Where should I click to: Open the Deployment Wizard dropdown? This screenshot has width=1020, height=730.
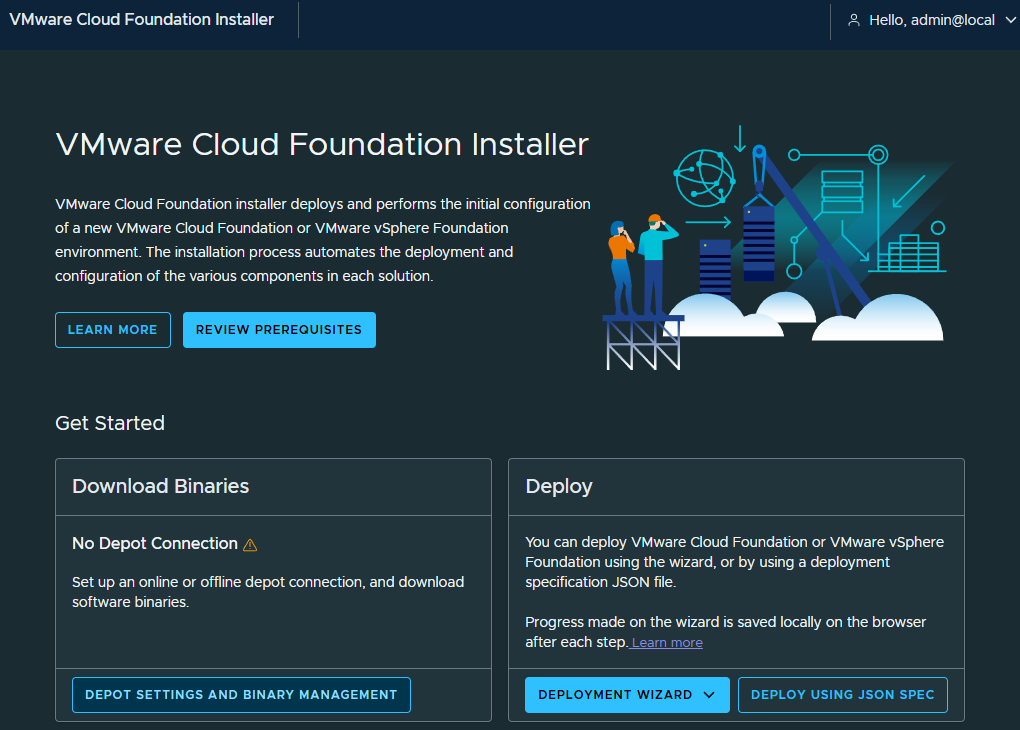pyautogui.click(x=627, y=695)
